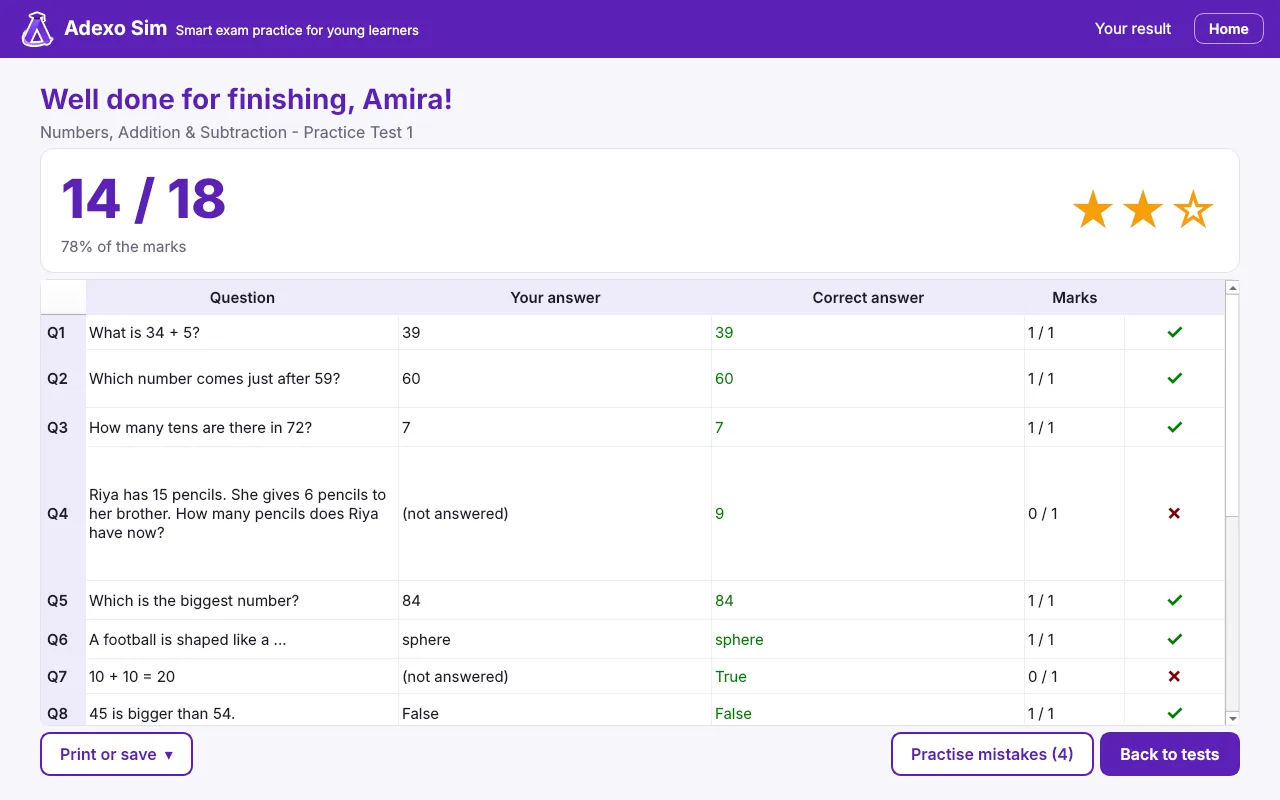The image size is (1280, 800).
Task: Click the red cross in row Q7
Action: (x=1175, y=676)
